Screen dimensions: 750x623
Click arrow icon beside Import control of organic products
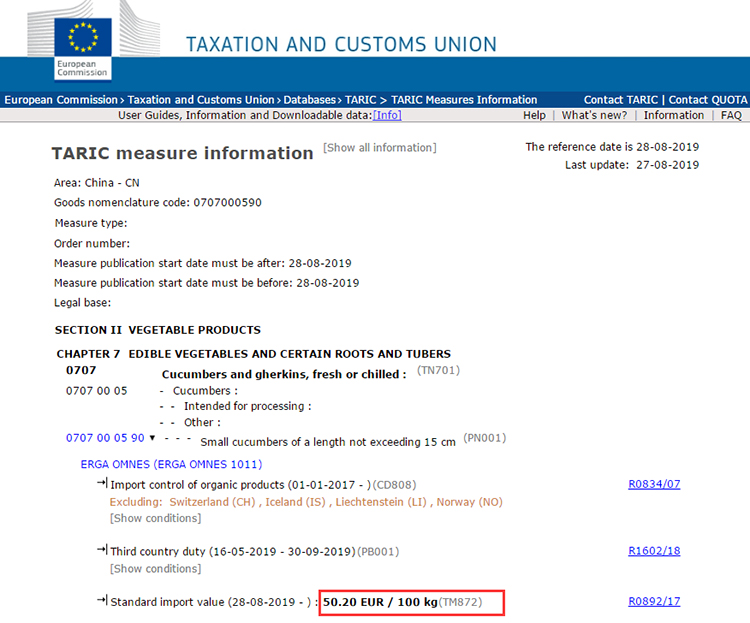[102, 484]
